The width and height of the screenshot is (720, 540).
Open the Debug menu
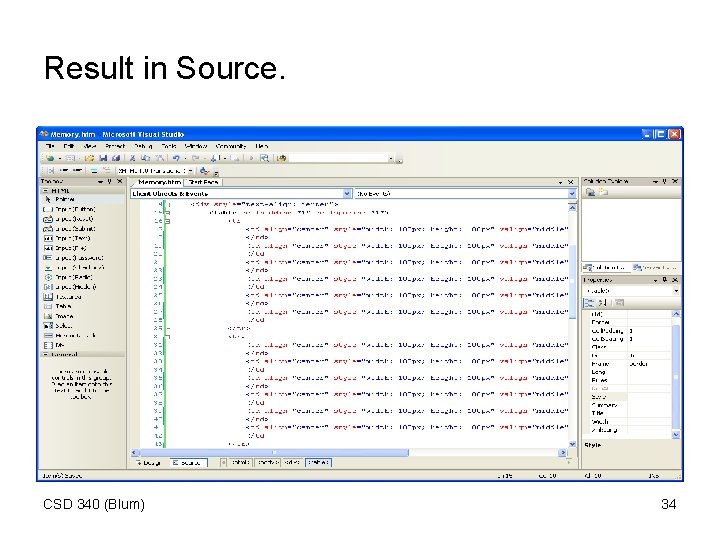pos(143,146)
